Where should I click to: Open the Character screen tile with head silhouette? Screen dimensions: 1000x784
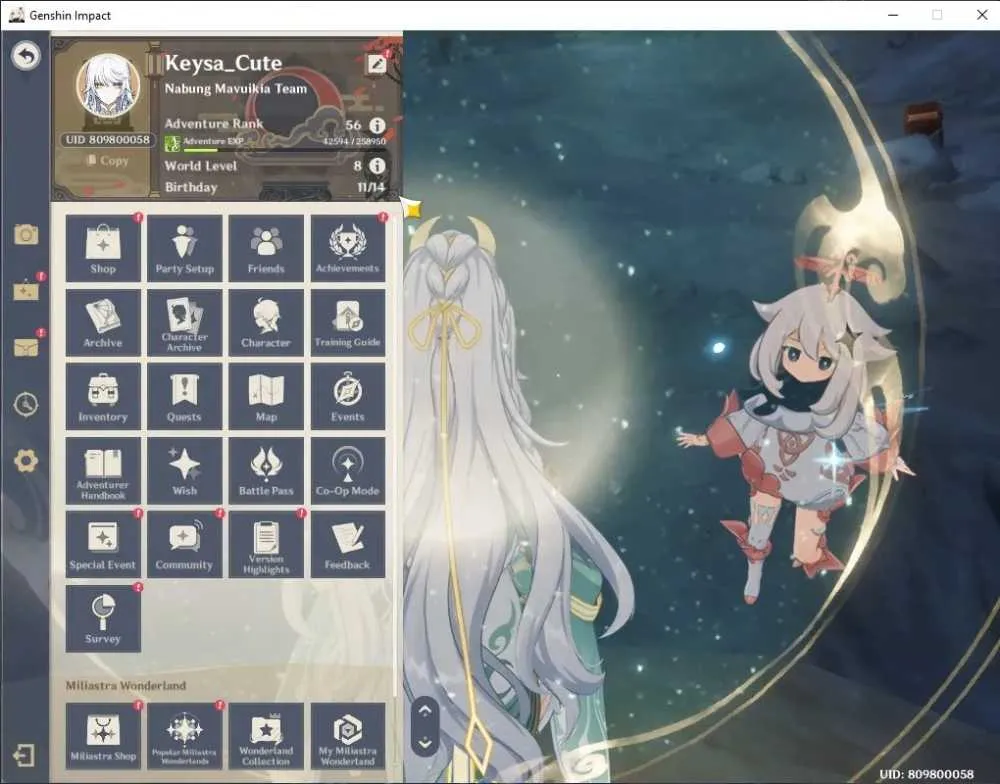click(x=267, y=322)
